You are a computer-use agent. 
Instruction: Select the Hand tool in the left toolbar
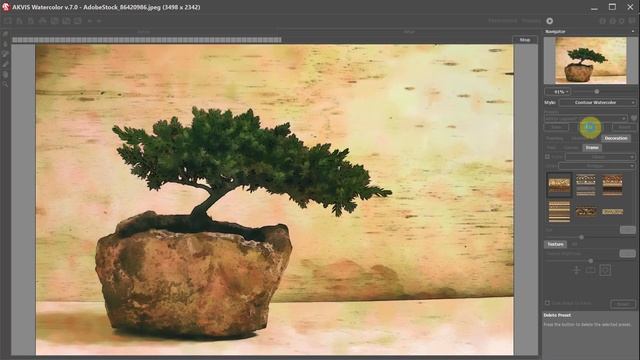(x=5, y=74)
